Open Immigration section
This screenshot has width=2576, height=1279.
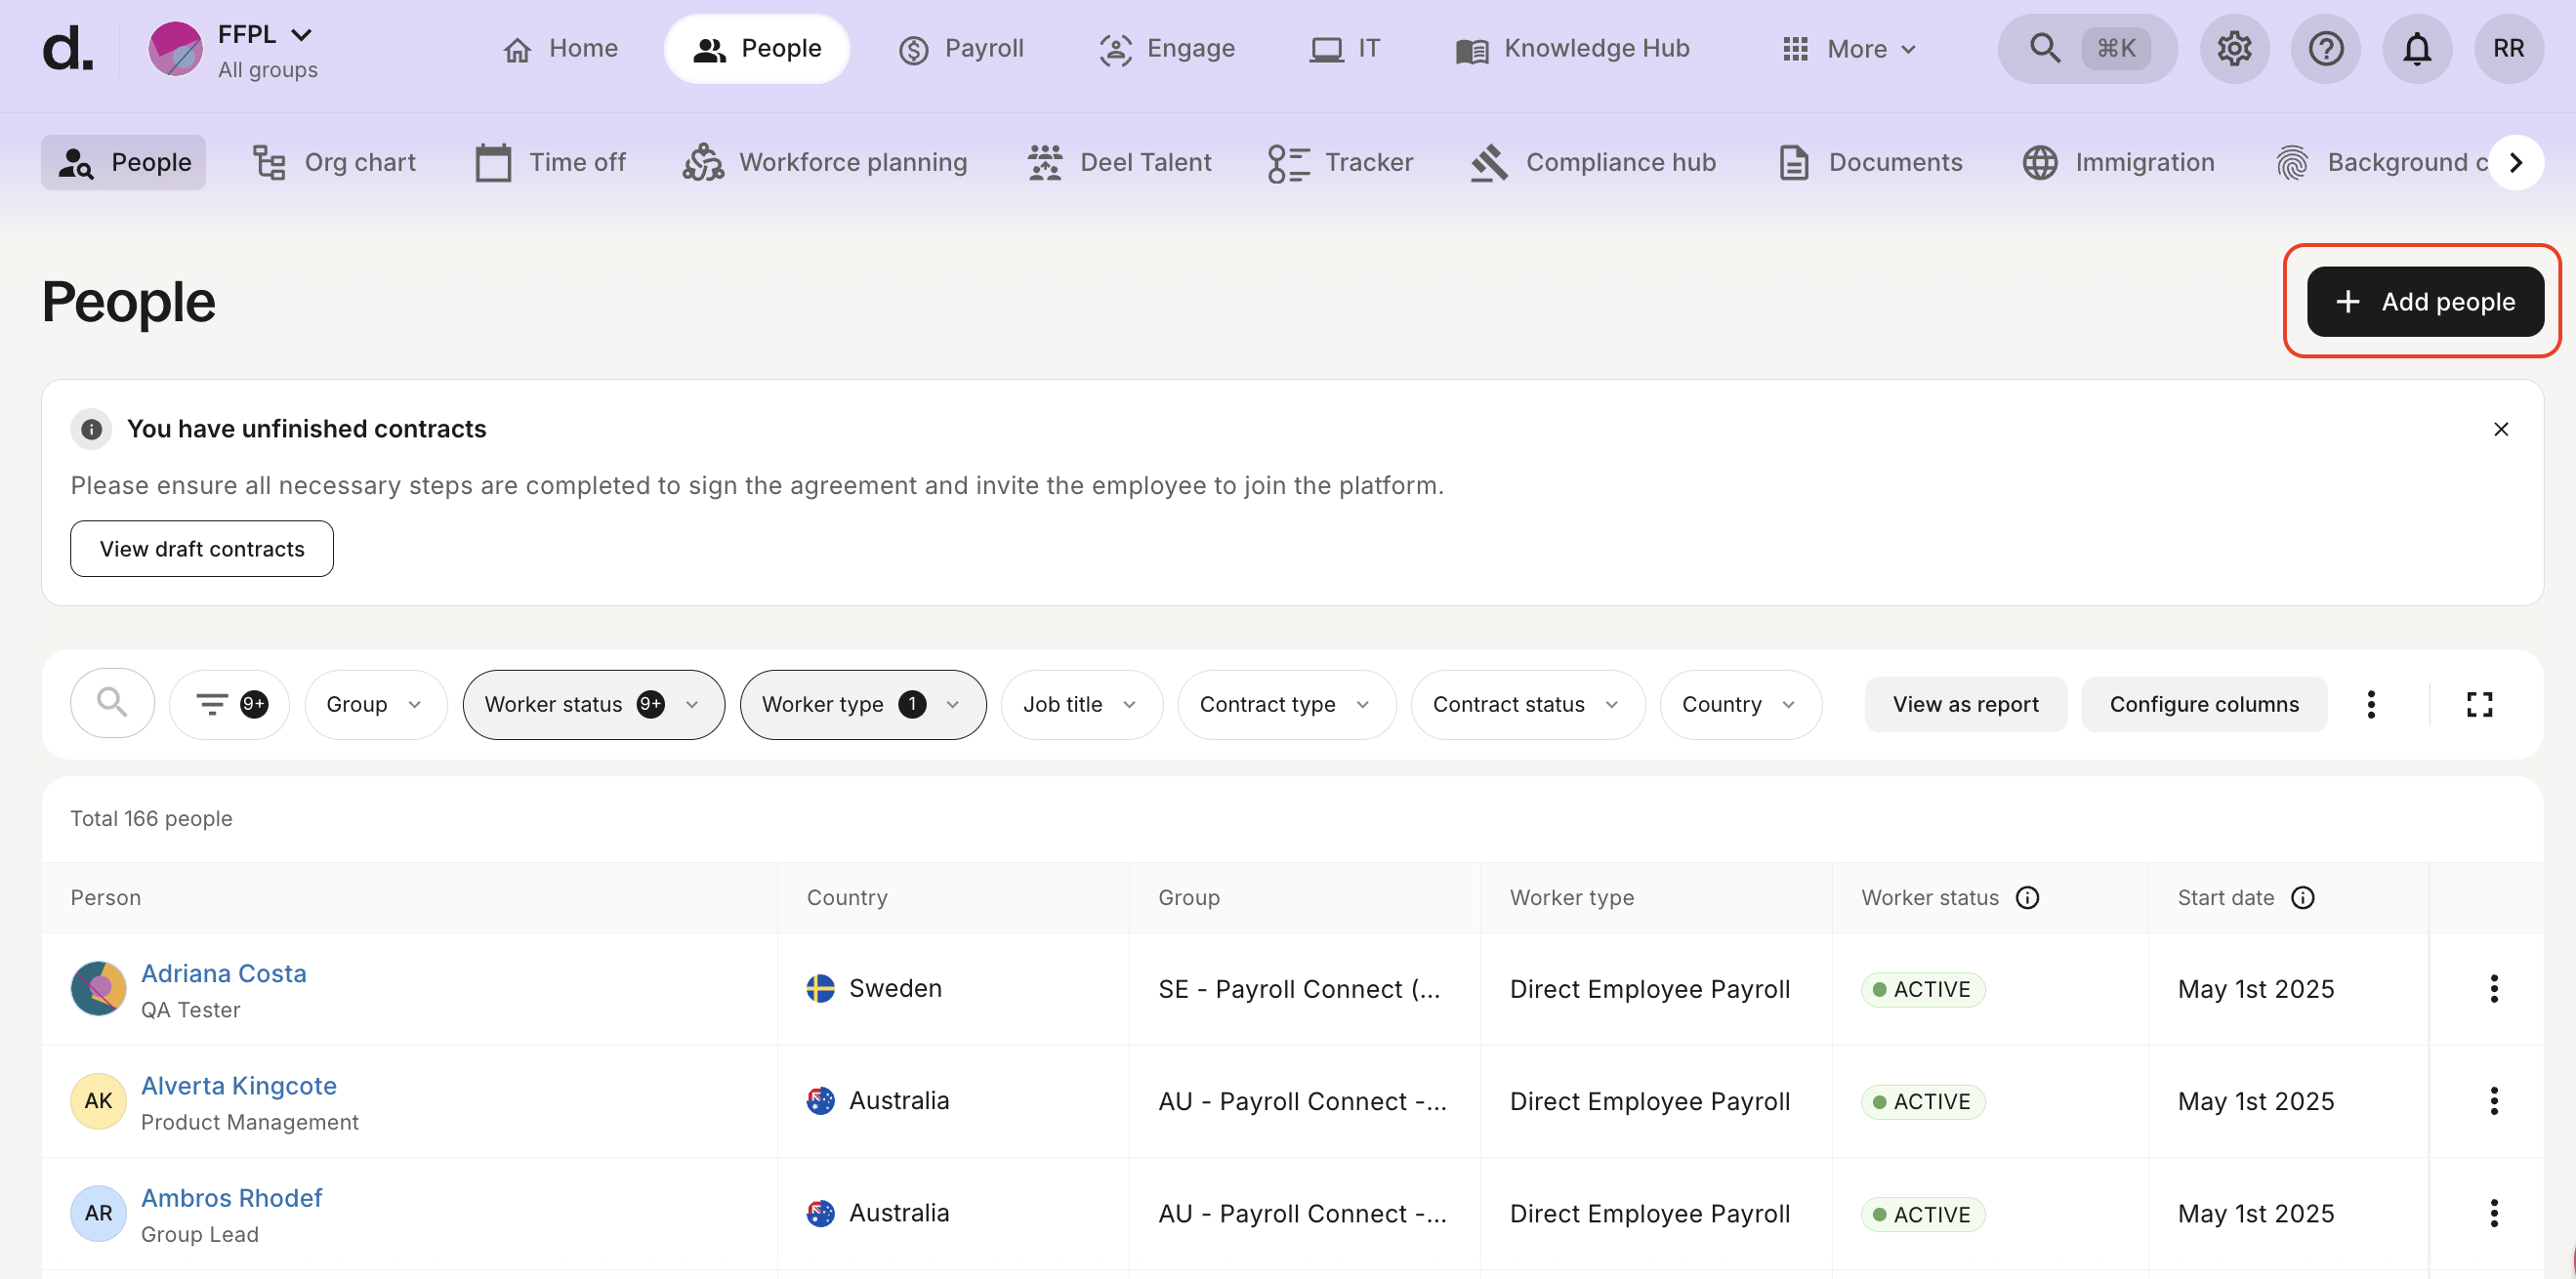tap(2118, 162)
